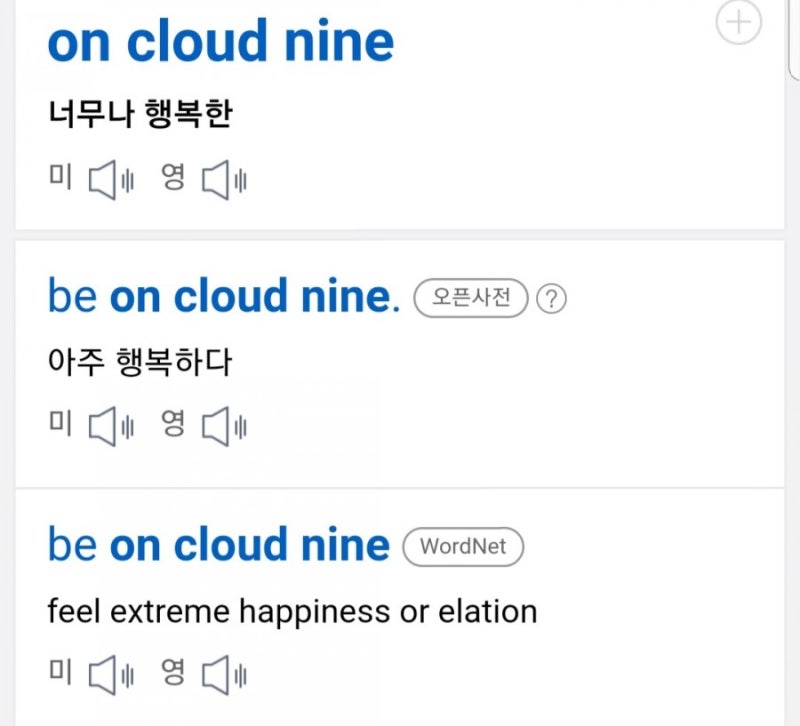Select the definition '아주 행복하다'
800x726 pixels.
click(x=140, y=362)
